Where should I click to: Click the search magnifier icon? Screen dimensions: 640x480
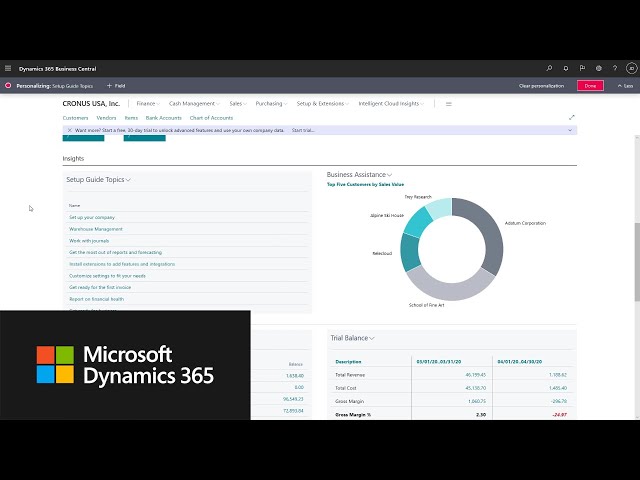coord(549,68)
